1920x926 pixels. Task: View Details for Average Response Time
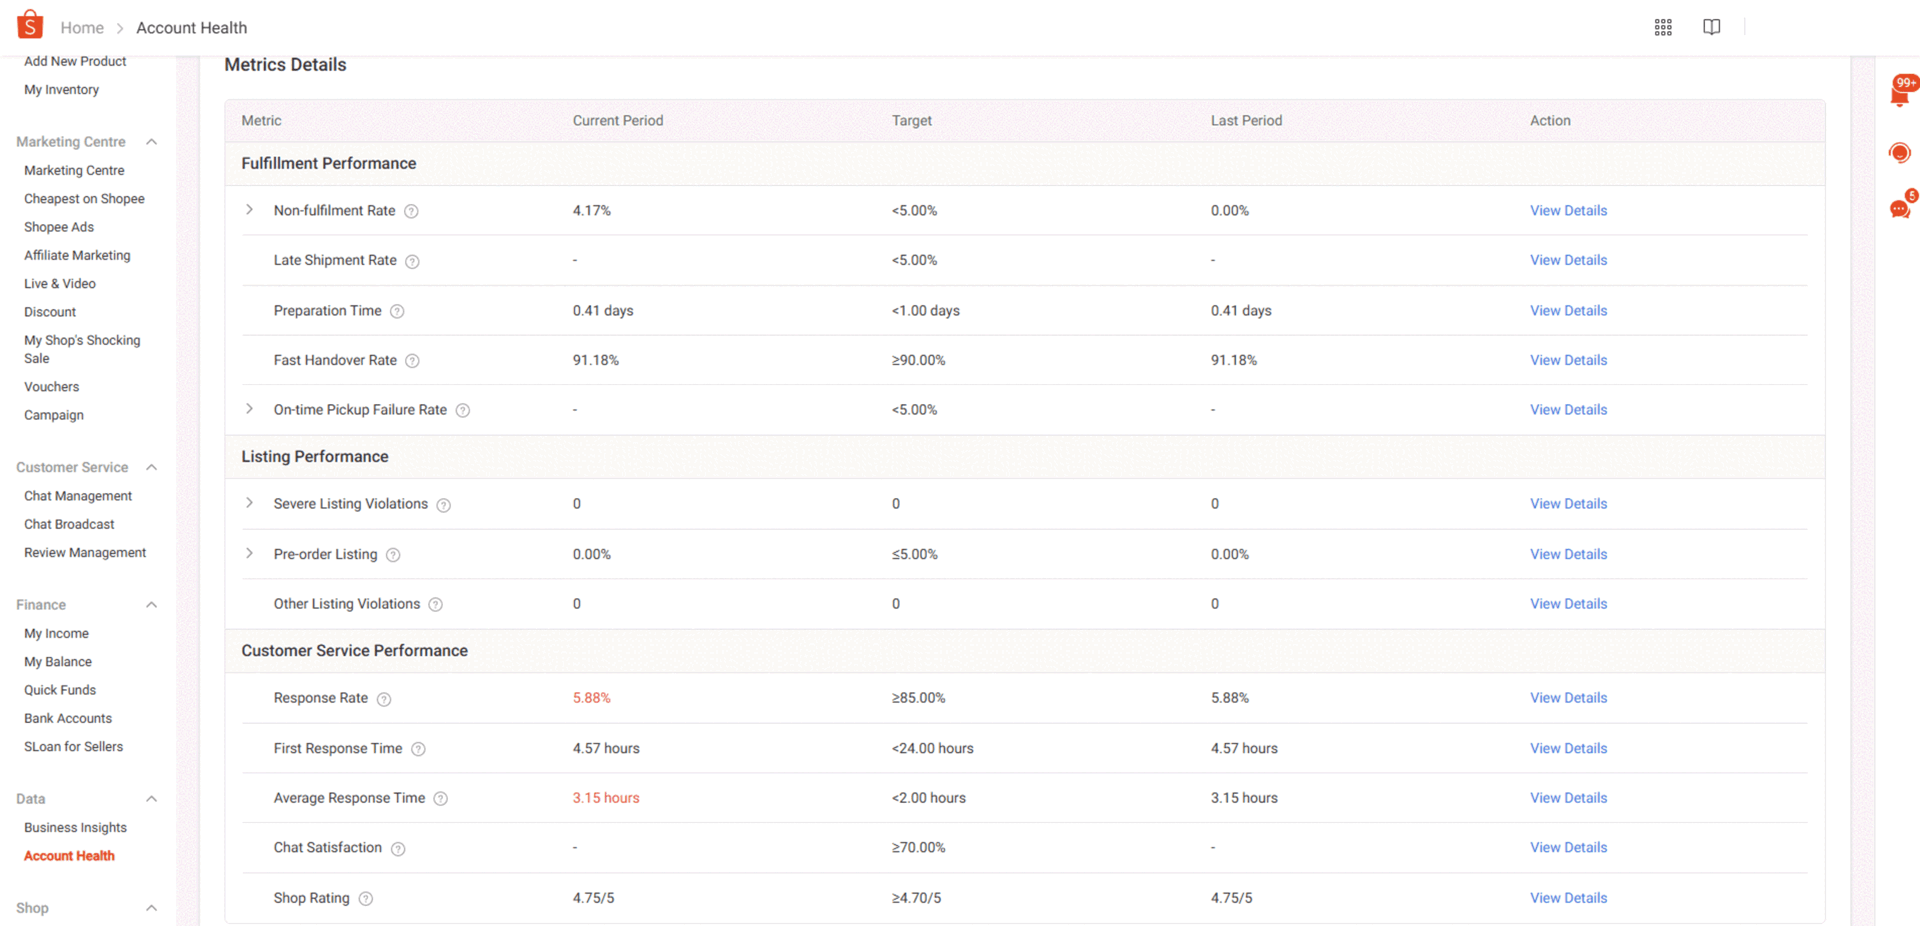click(1568, 798)
